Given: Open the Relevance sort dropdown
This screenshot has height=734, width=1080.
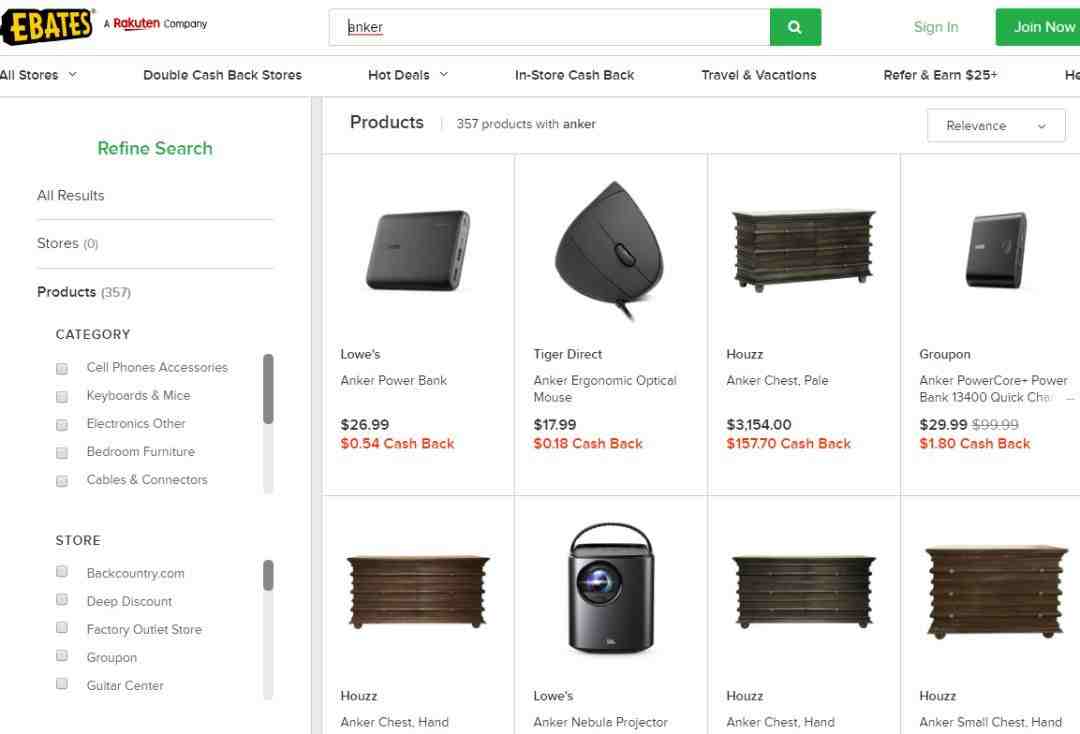Looking at the screenshot, I should 995,126.
